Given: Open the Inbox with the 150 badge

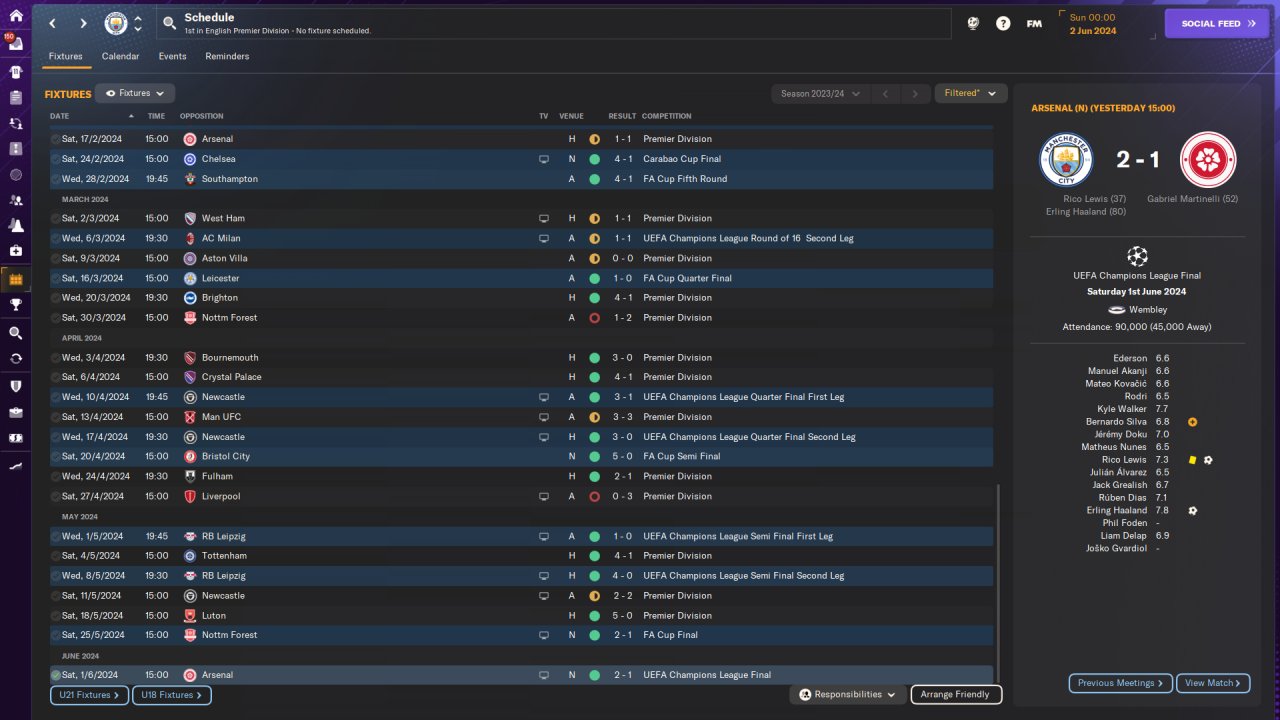Looking at the screenshot, I should pyautogui.click(x=15, y=44).
